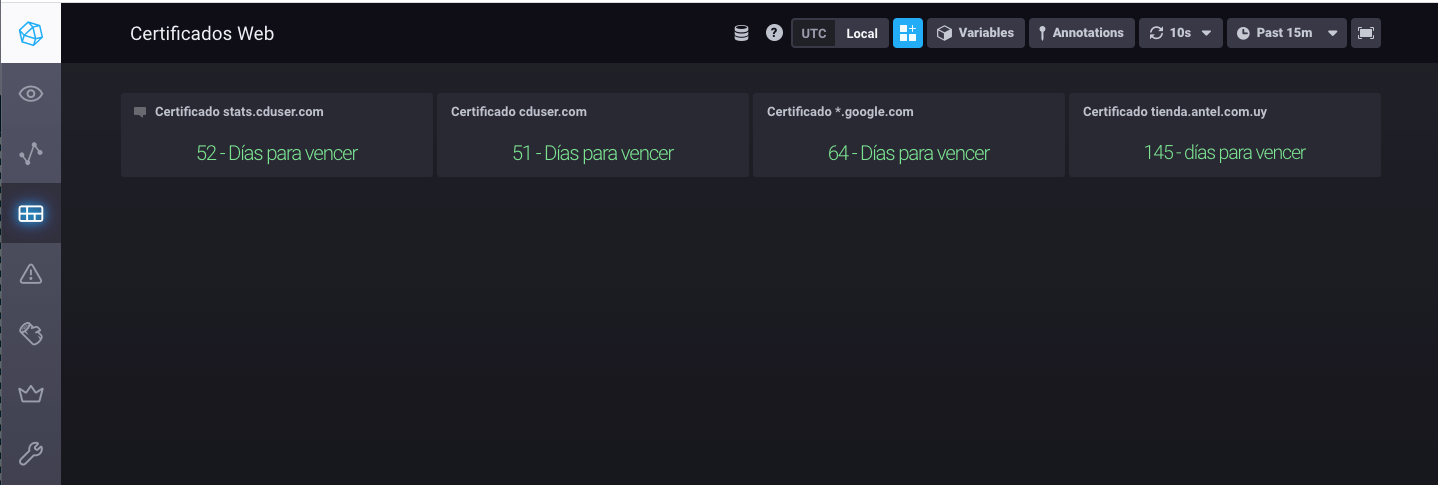Open the Chronograf home logo
The height and width of the screenshot is (485, 1438).
tap(30, 33)
